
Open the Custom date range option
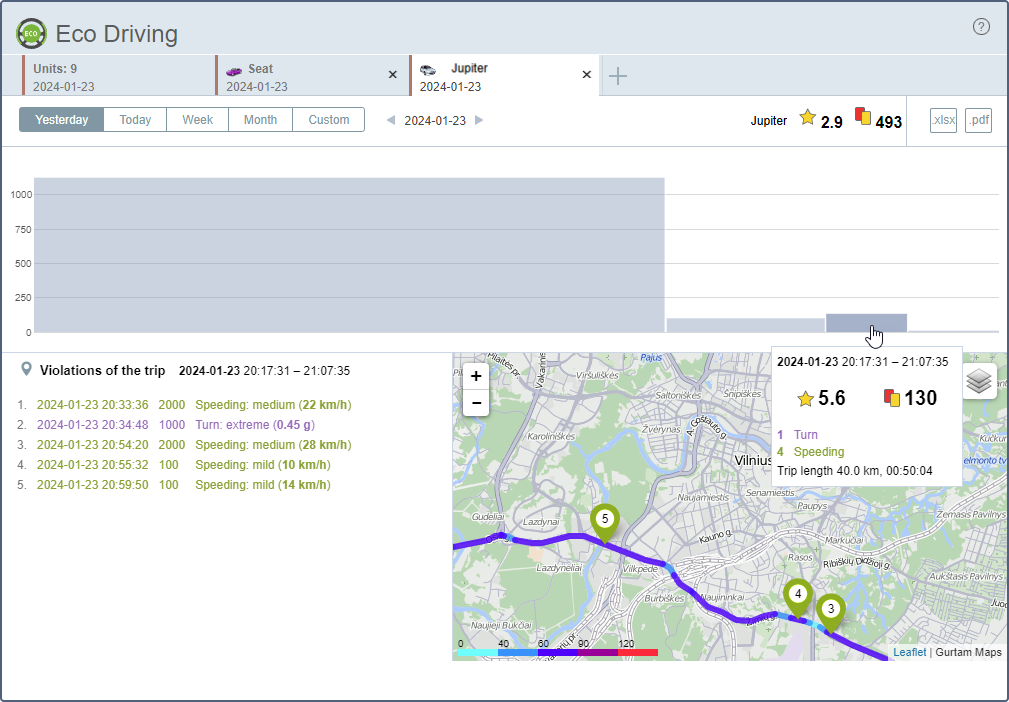click(328, 120)
